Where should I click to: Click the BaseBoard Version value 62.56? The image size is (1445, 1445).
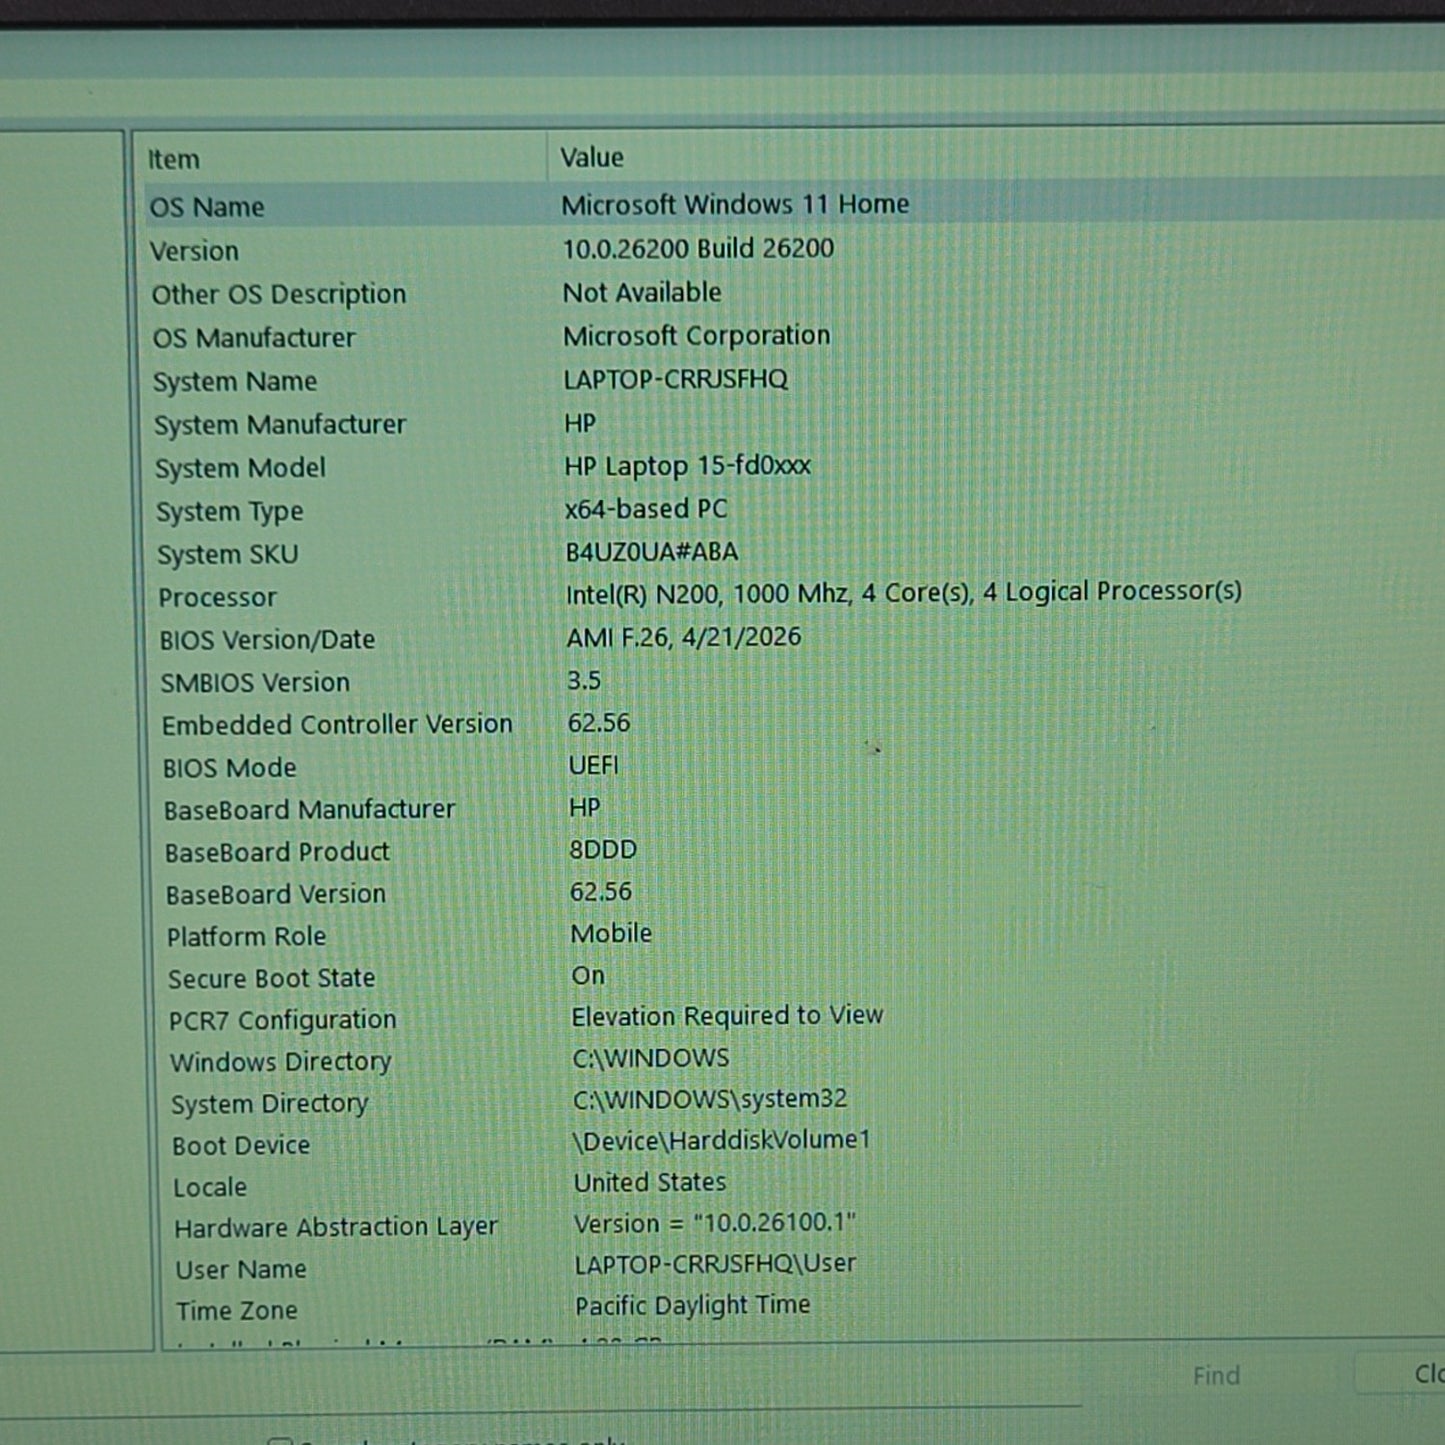coord(601,892)
